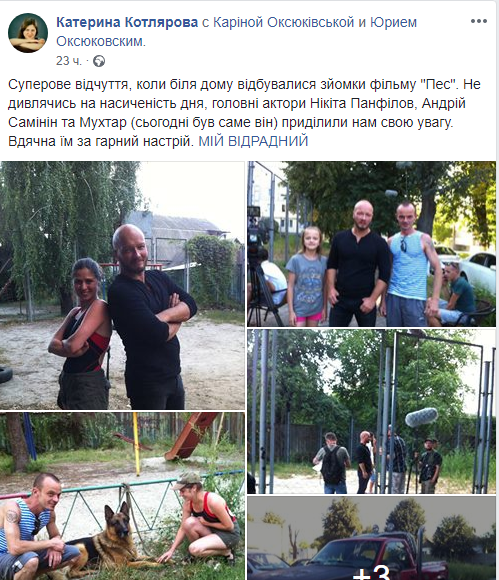
Task: Open Катерина Котлярова's profile picture
Action: [28, 33]
